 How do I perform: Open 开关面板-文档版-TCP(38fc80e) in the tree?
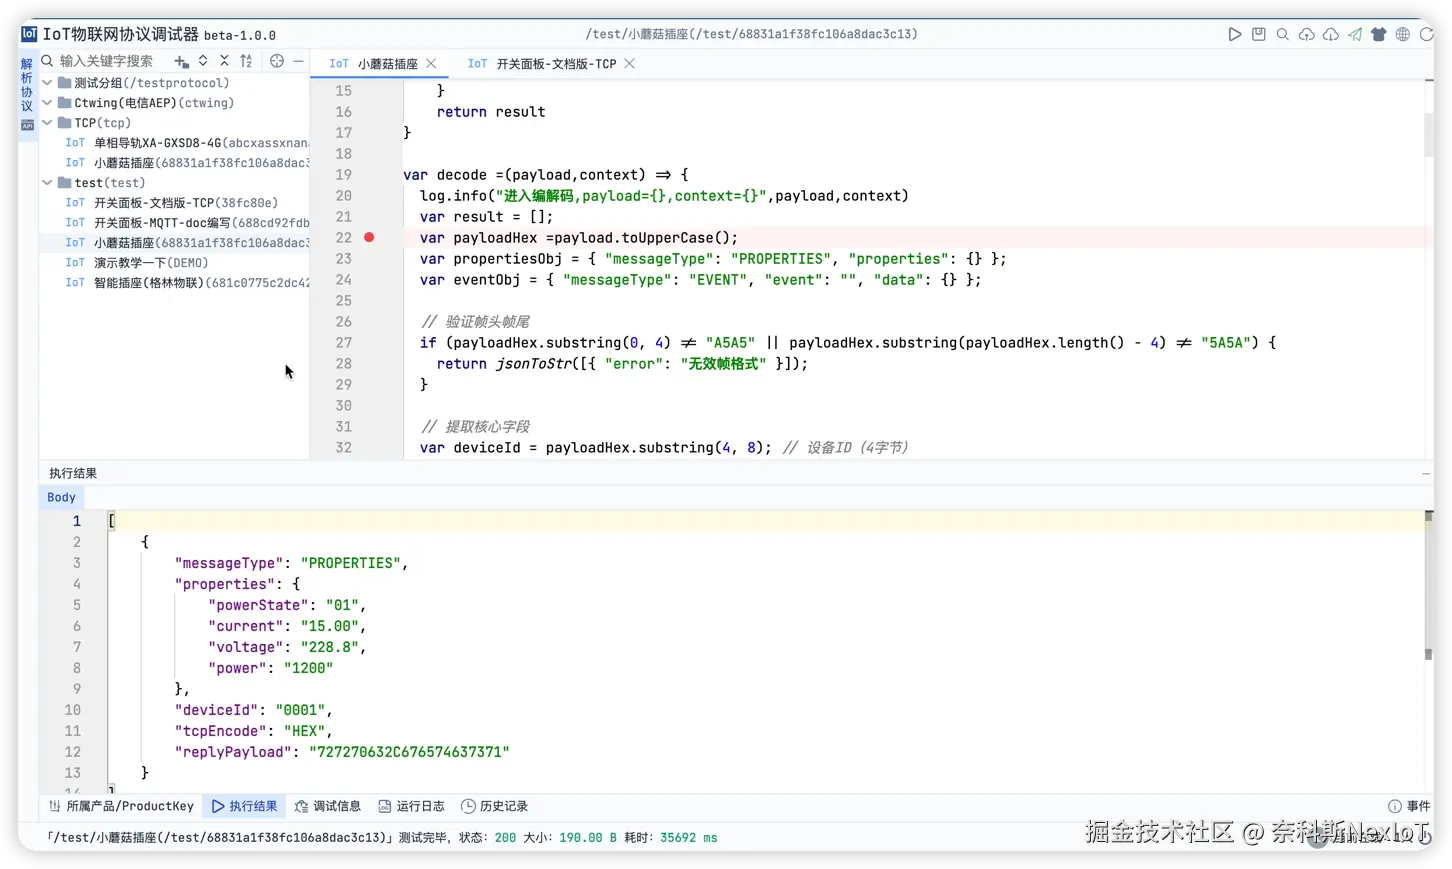(172, 203)
